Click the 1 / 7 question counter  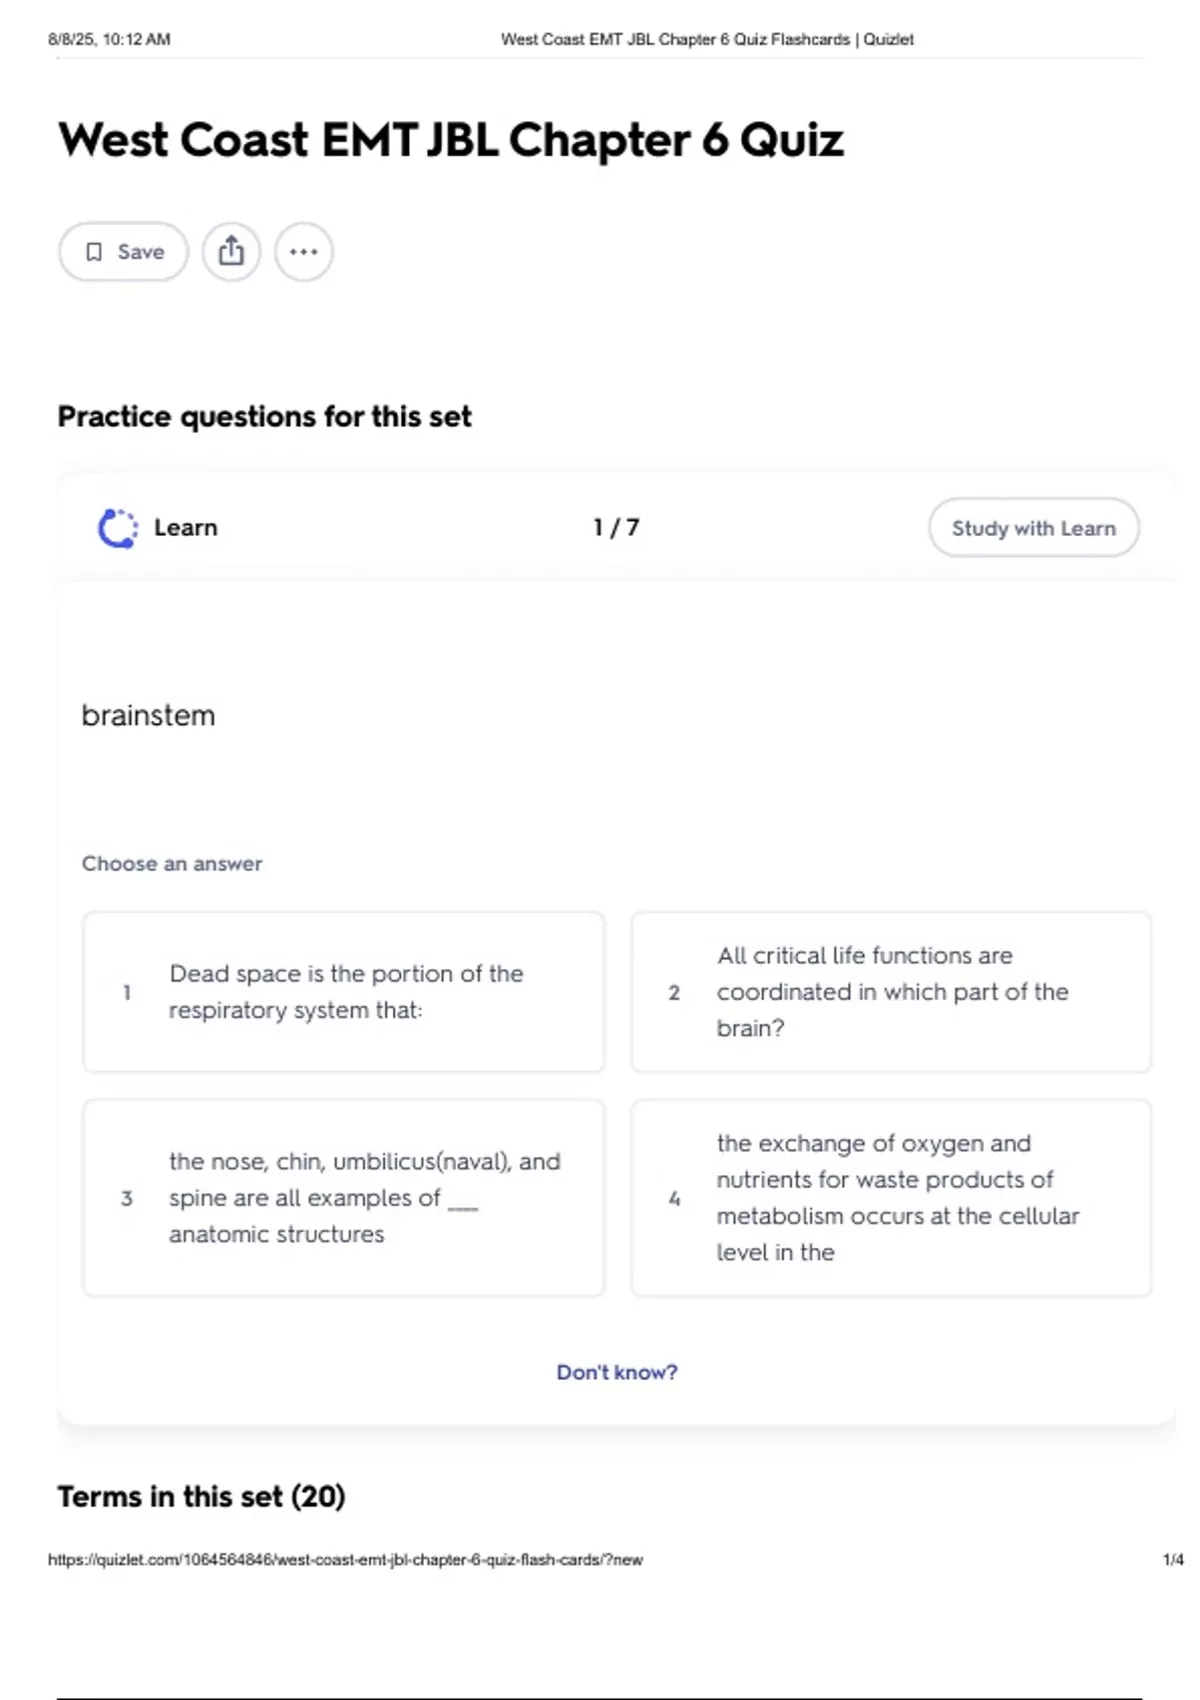click(616, 527)
